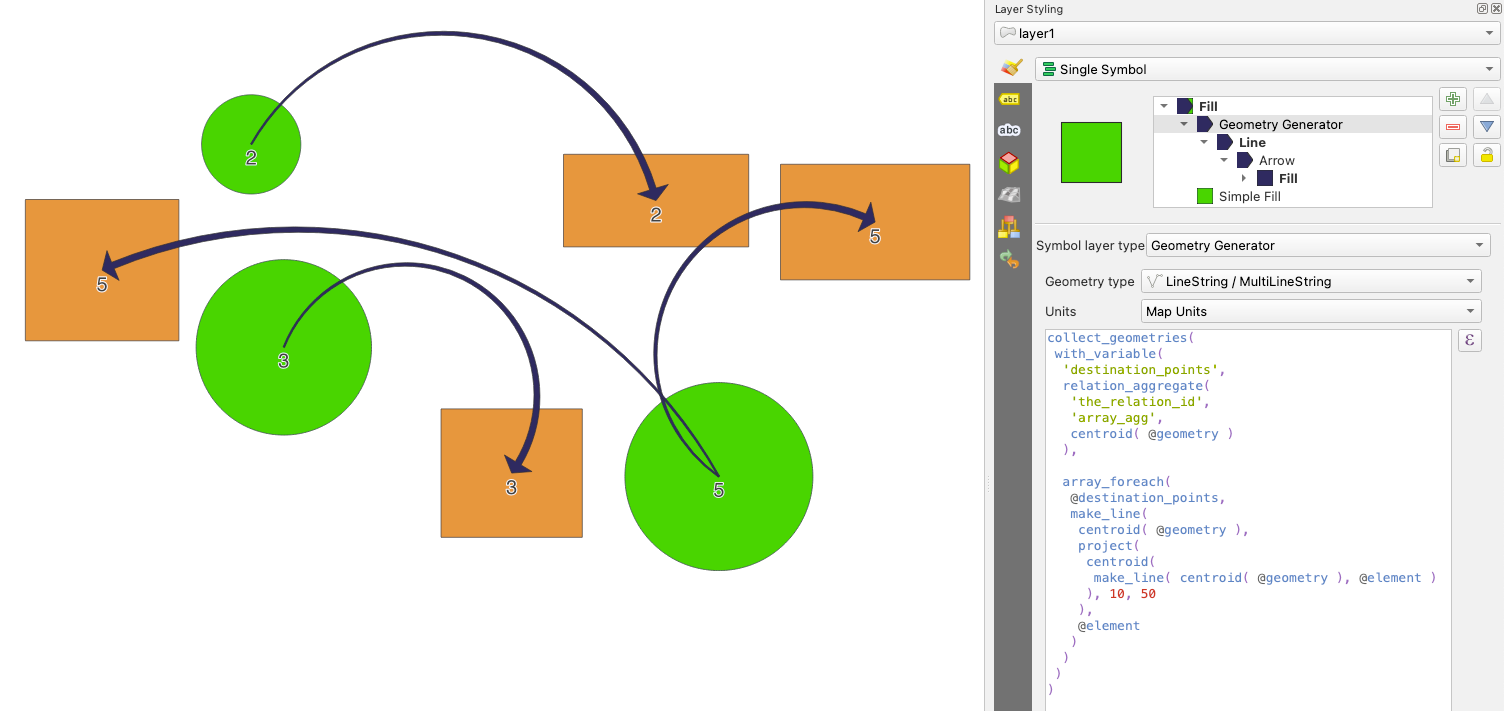Open expression dialog with epsilon button
The width and height of the screenshot is (1504, 711).
coord(1470,341)
